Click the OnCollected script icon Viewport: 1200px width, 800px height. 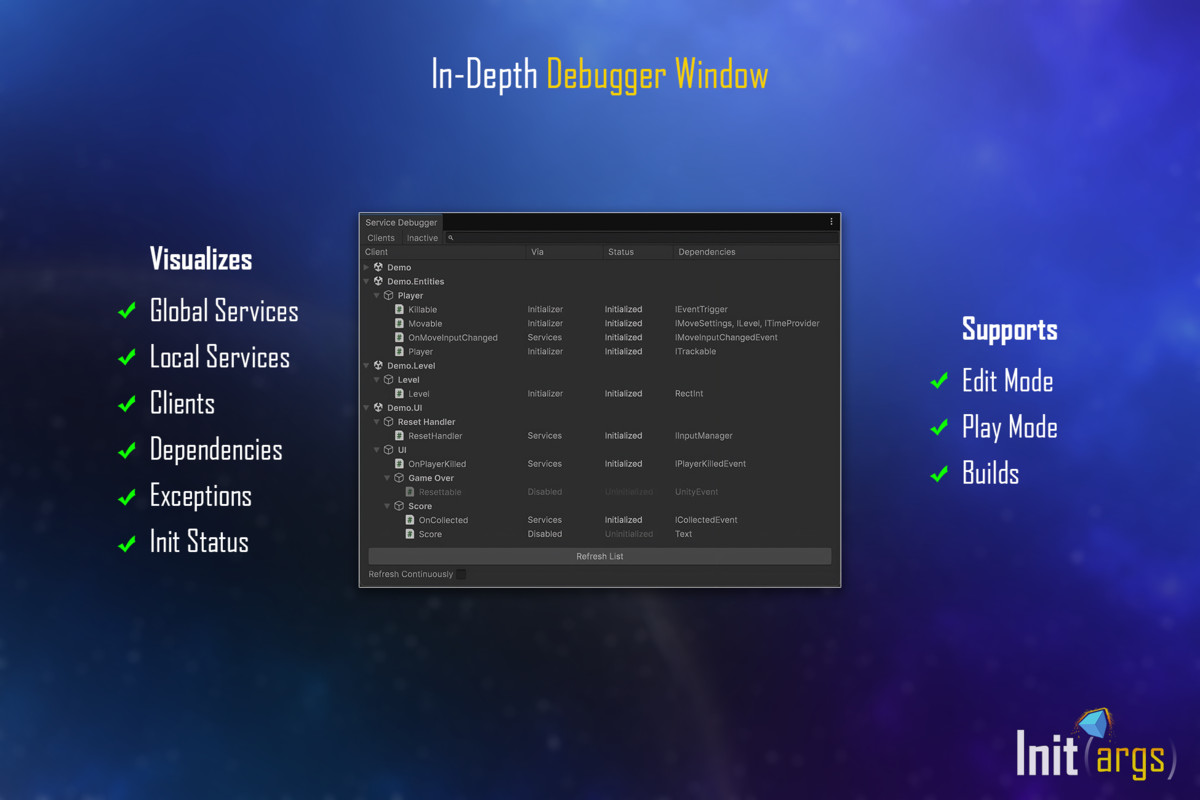point(410,519)
